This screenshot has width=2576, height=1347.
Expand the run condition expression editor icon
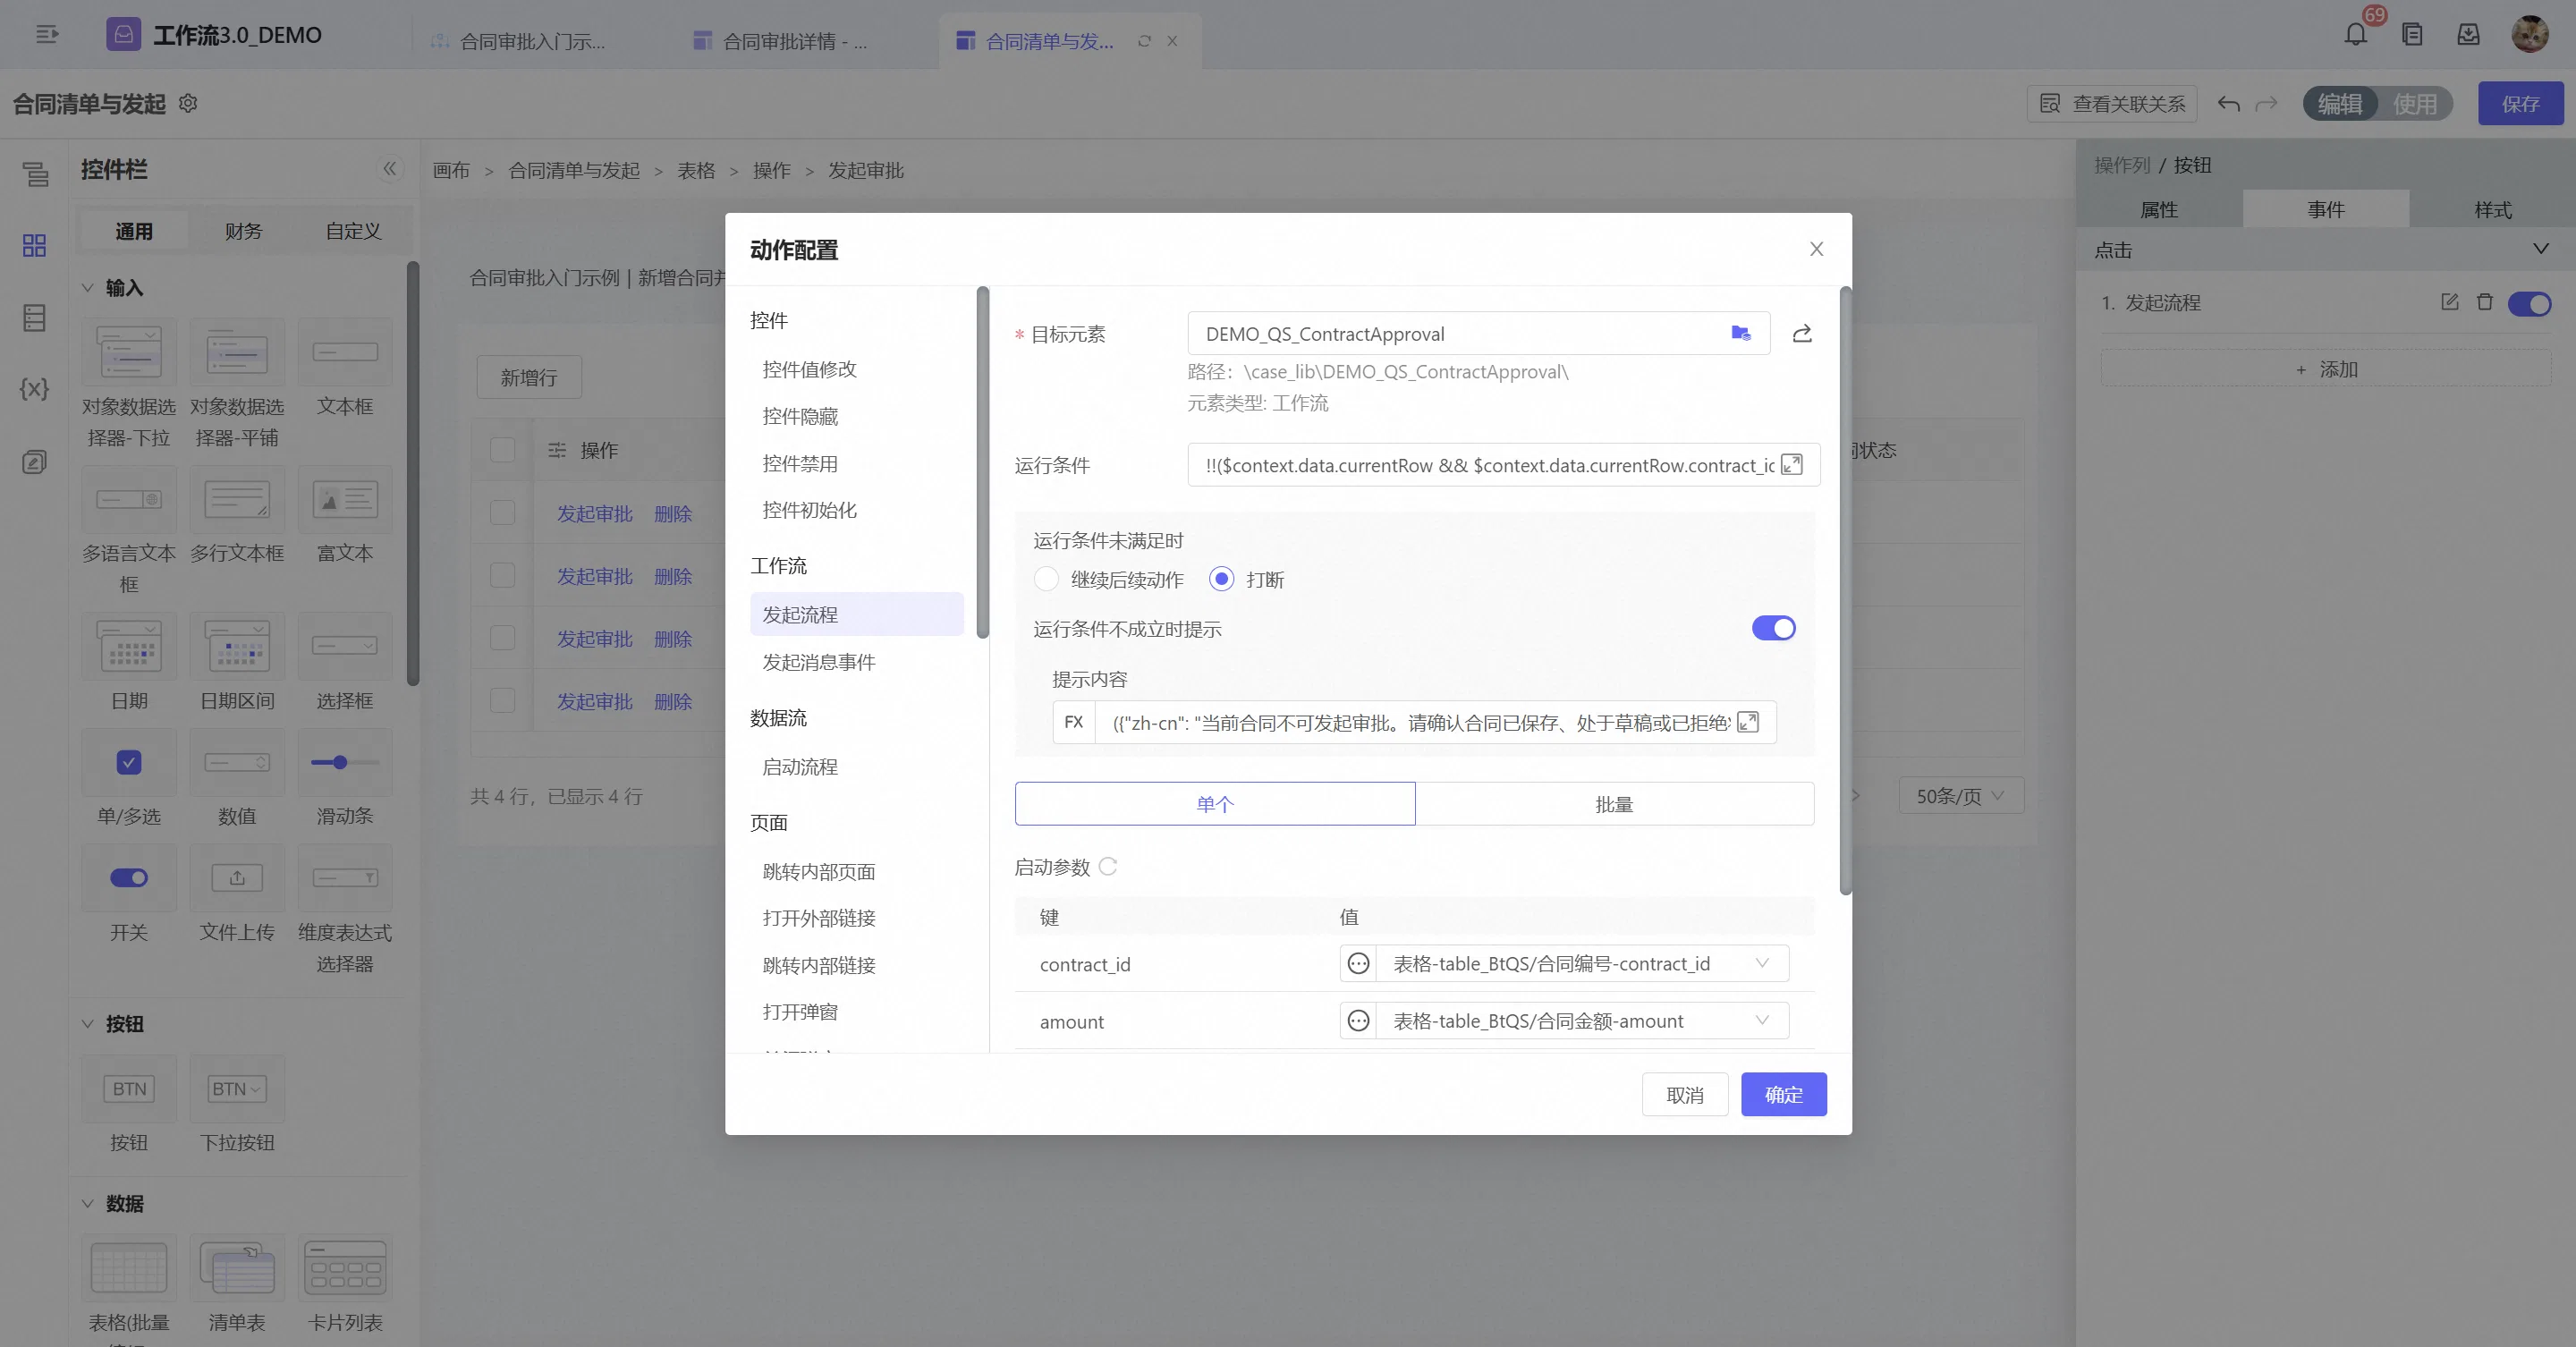pyautogui.click(x=1792, y=465)
